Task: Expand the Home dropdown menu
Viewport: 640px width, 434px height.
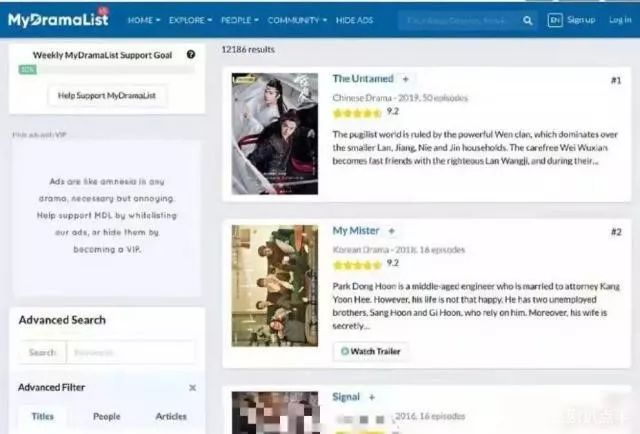Action: (x=144, y=20)
